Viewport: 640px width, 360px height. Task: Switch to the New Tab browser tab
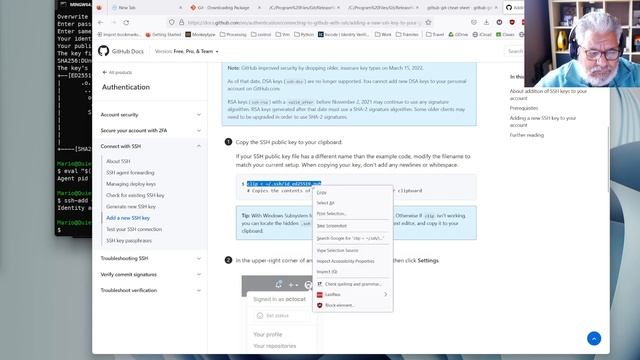[x=146, y=7]
